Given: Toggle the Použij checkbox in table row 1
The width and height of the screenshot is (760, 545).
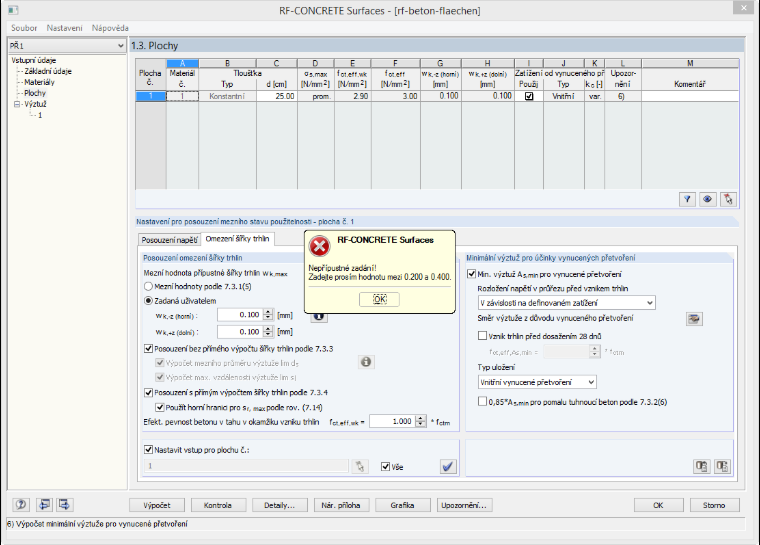Looking at the screenshot, I should 529,96.
